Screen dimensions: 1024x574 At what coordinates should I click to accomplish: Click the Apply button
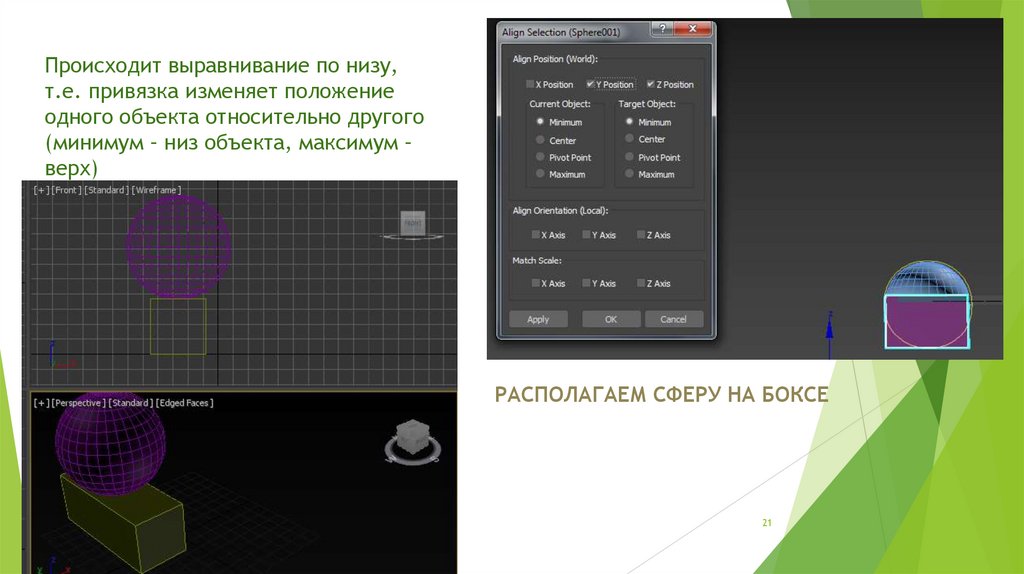tap(538, 319)
